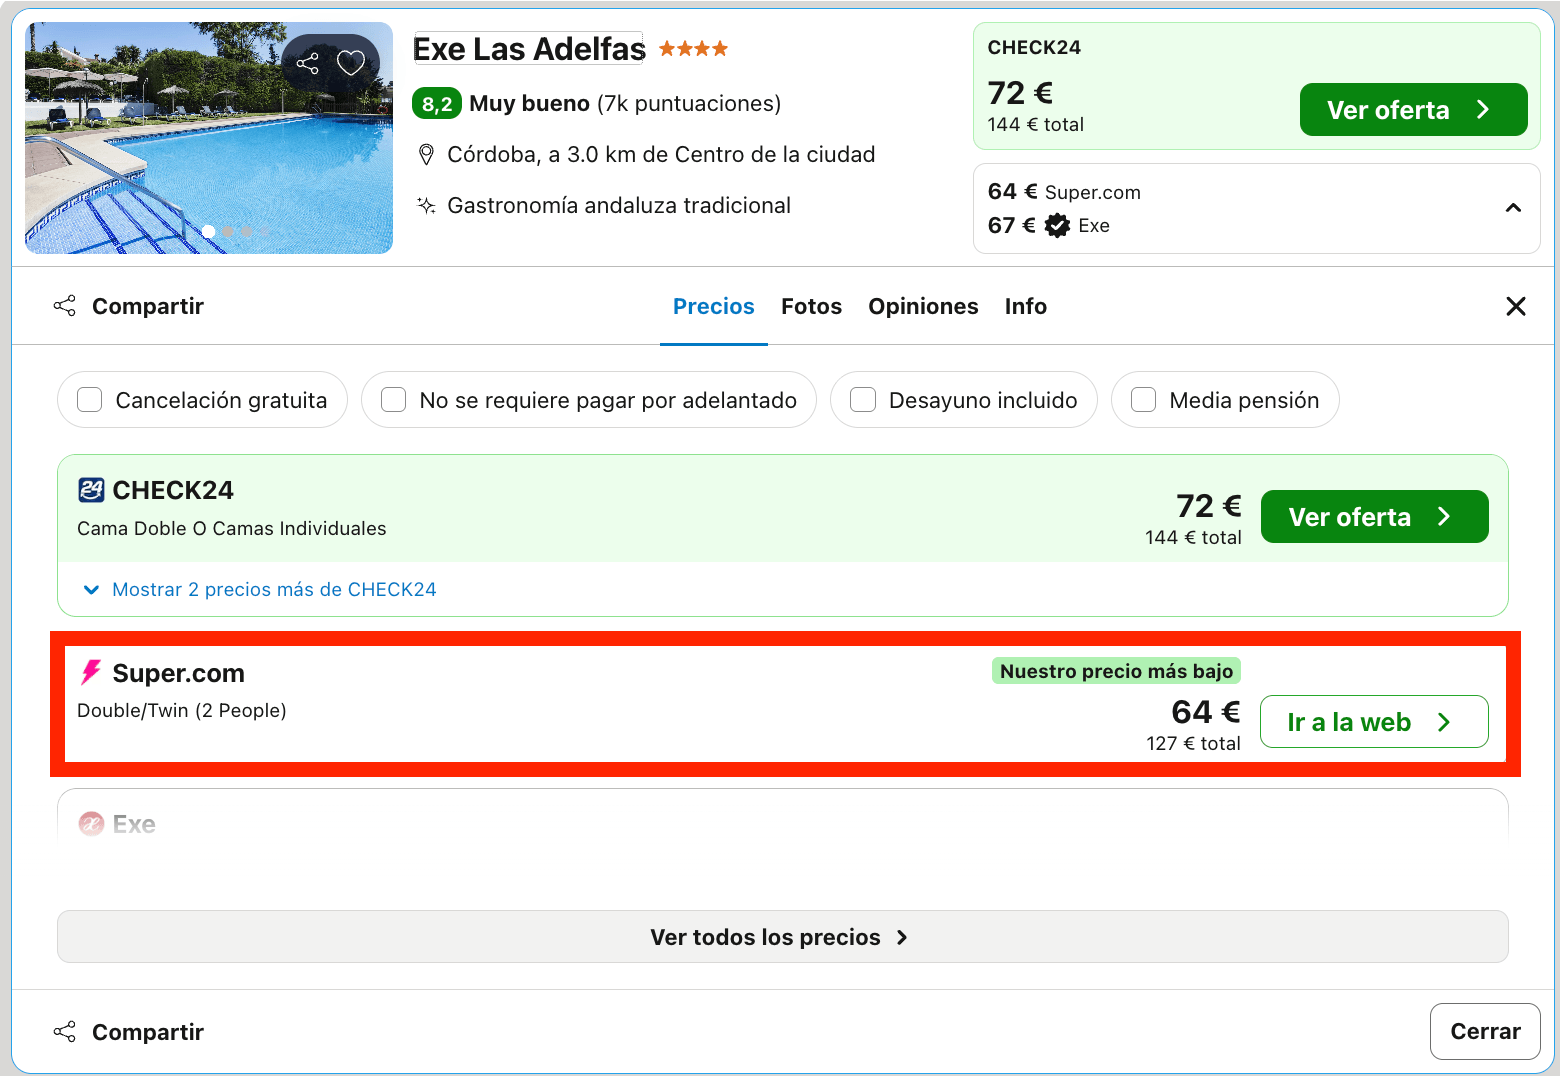Click the CHECK24 logo icon in price list
The image size is (1560, 1076).
pos(91,490)
